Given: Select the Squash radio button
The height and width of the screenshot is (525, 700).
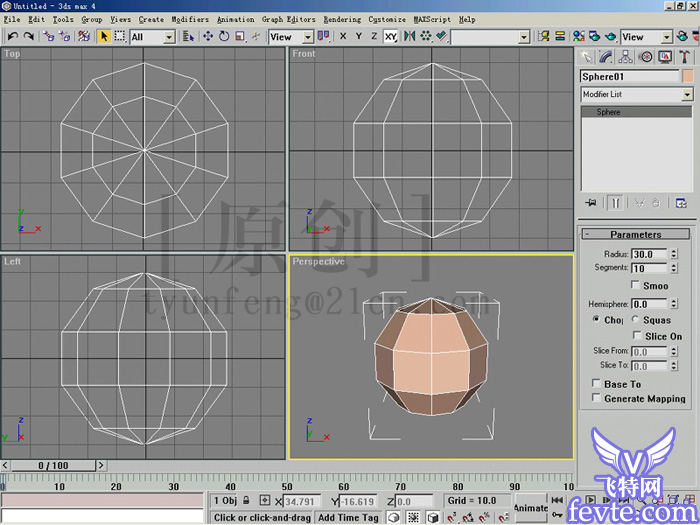Looking at the screenshot, I should click(635, 319).
